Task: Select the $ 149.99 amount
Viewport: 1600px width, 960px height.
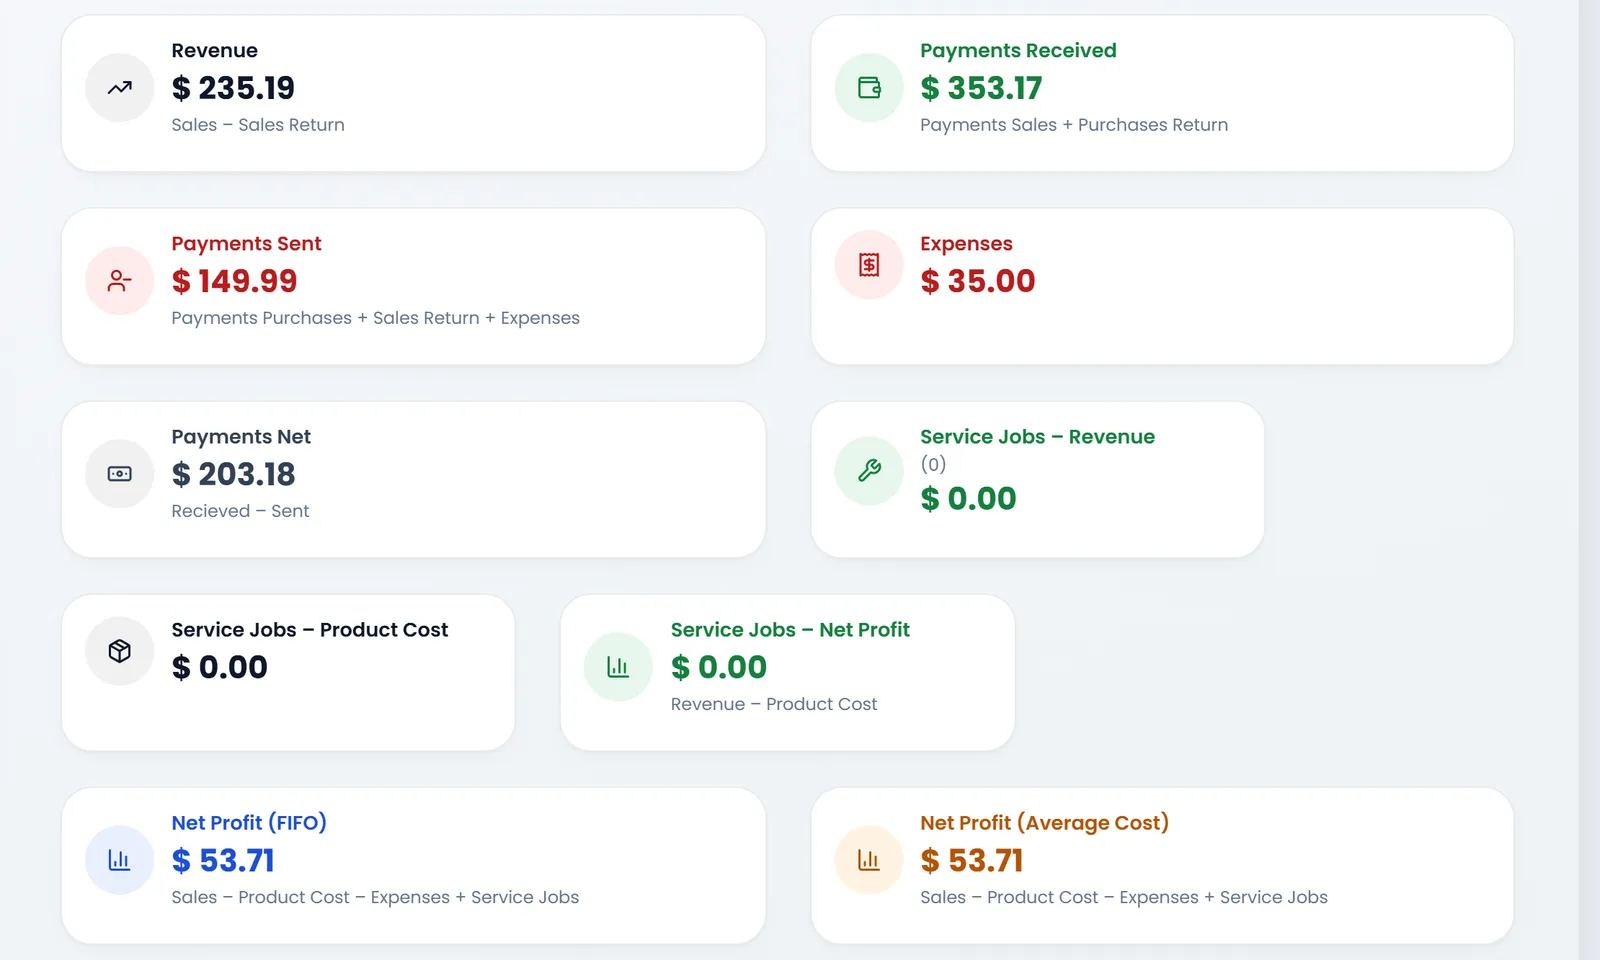Action: coord(234,281)
